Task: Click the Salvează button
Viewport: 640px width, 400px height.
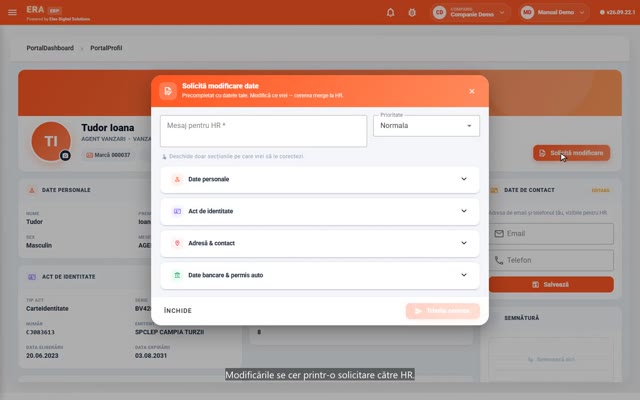Action: [551, 284]
